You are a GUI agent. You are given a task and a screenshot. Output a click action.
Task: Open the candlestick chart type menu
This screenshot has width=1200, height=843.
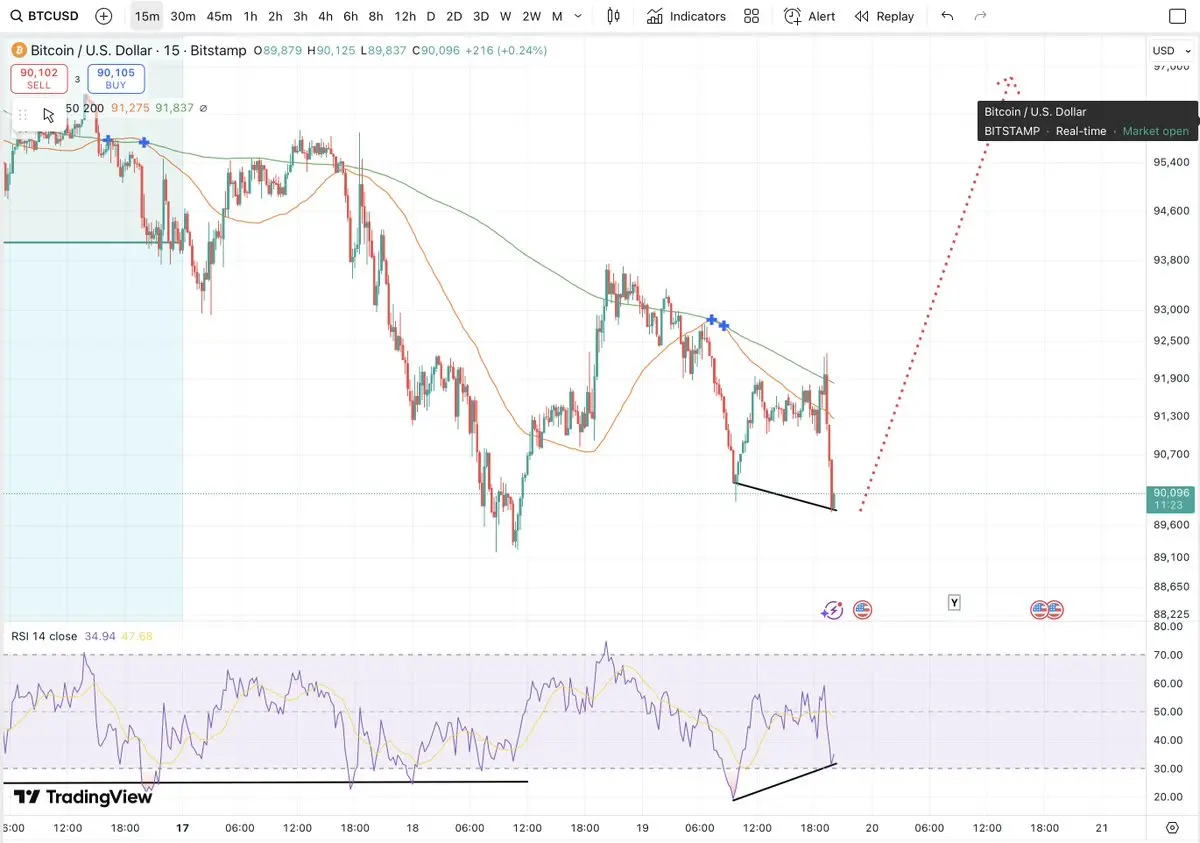pyautogui.click(x=613, y=16)
